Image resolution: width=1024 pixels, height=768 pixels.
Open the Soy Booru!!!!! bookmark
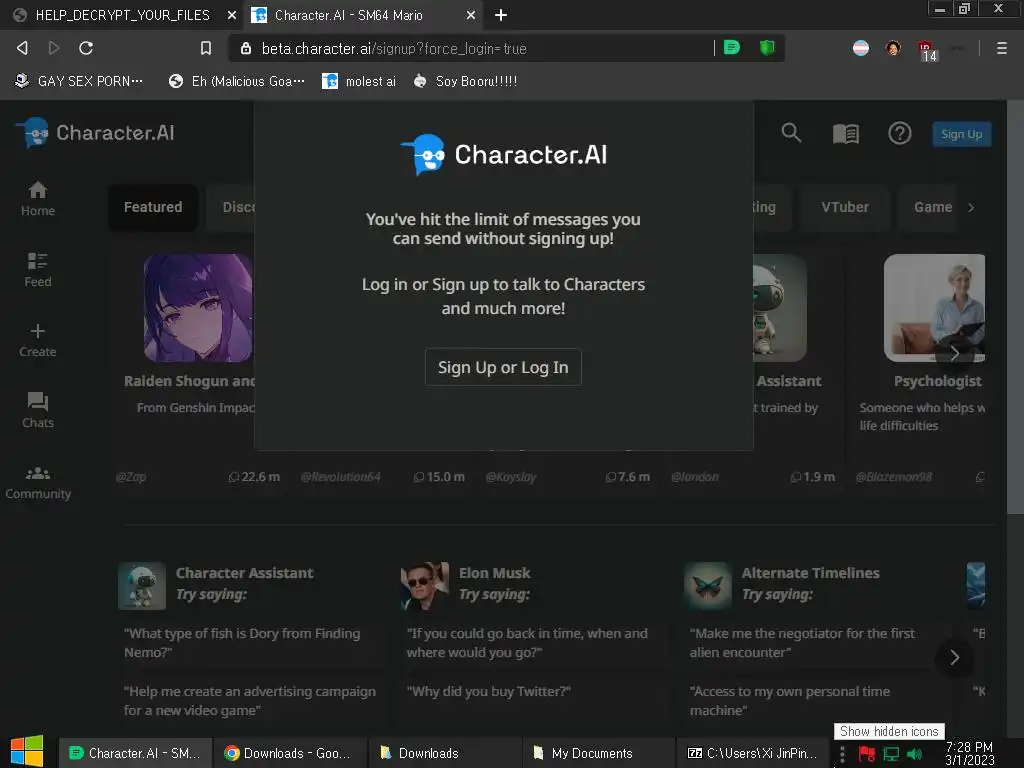tap(466, 81)
